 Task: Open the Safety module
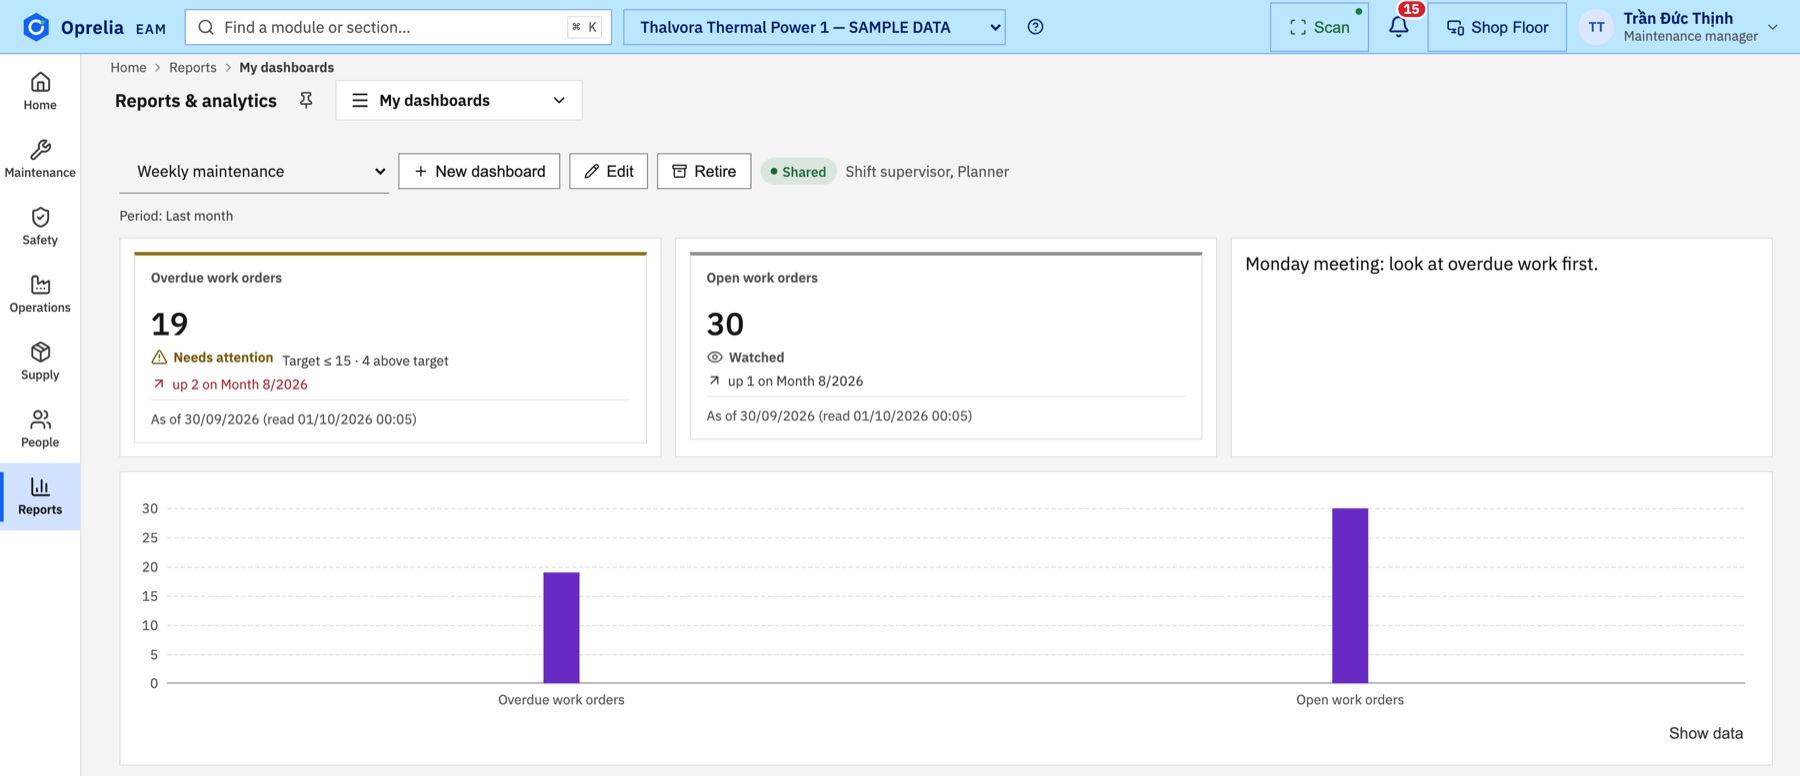[40, 226]
